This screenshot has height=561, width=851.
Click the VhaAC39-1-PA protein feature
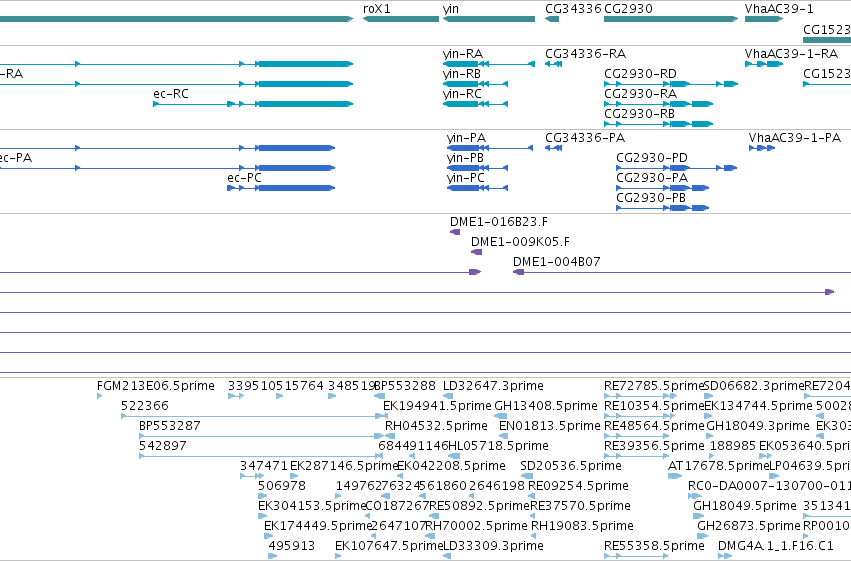tap(761, 148)
